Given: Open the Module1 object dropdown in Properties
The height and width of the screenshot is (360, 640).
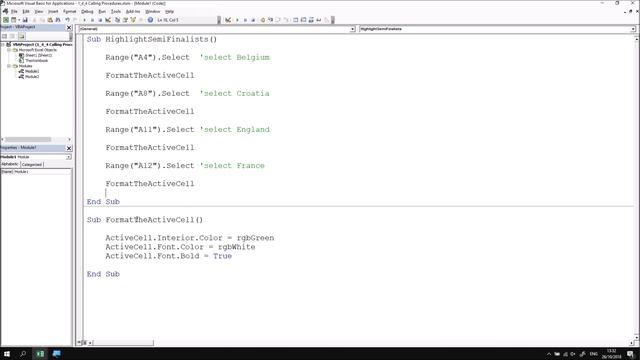Looking at the screenshot, I should tap(68, 157).
